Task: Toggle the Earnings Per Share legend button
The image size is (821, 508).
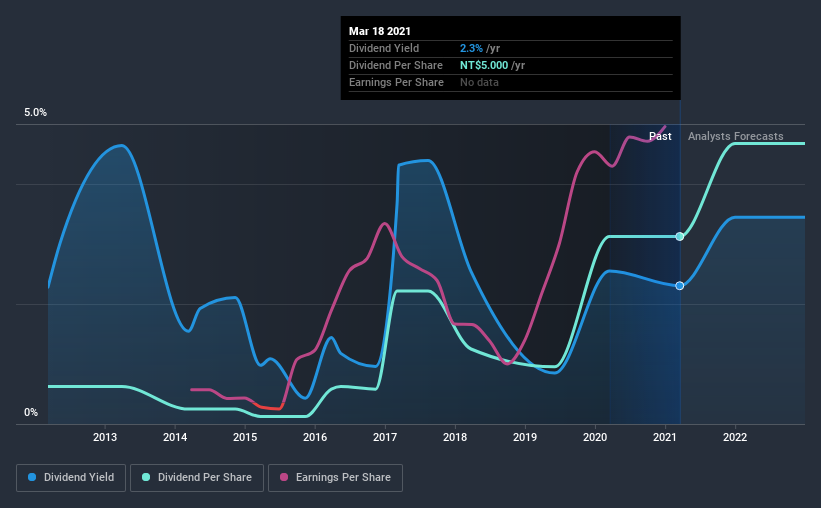Action: click(335, 478)
